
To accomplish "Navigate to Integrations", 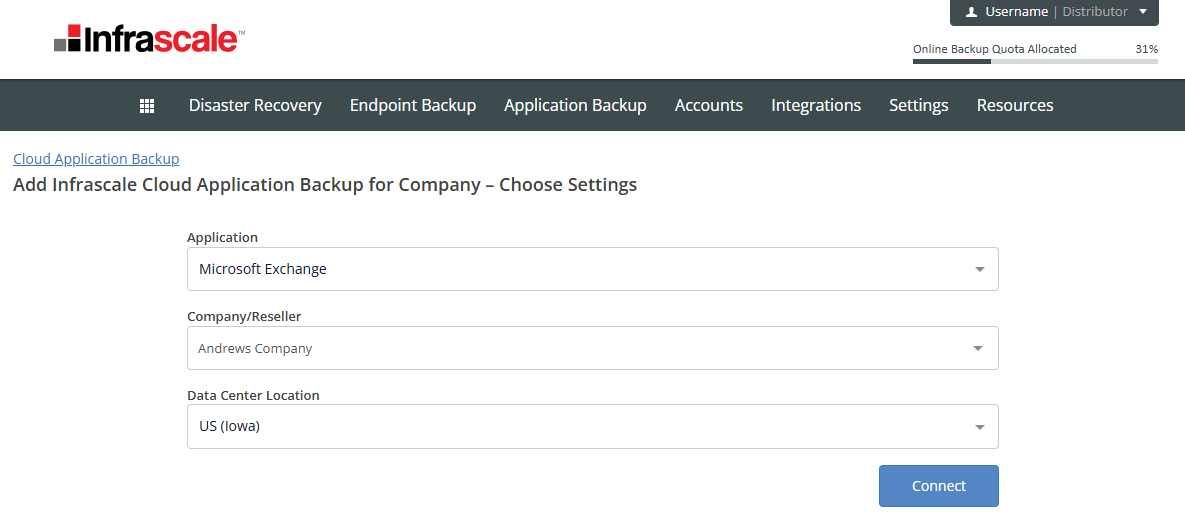I will coord(815,105).
